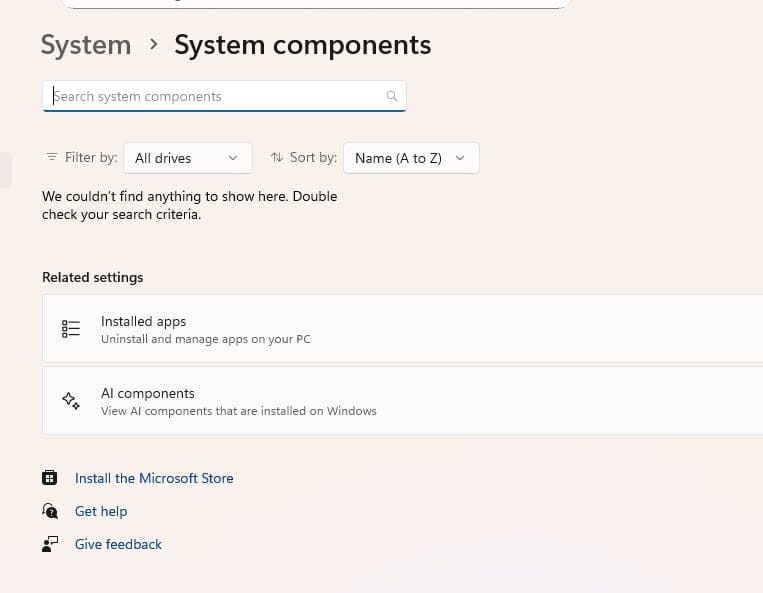This screenshot has width=763, height=593.
Task: Click the Give feedback icon
Action: [50, 544]
